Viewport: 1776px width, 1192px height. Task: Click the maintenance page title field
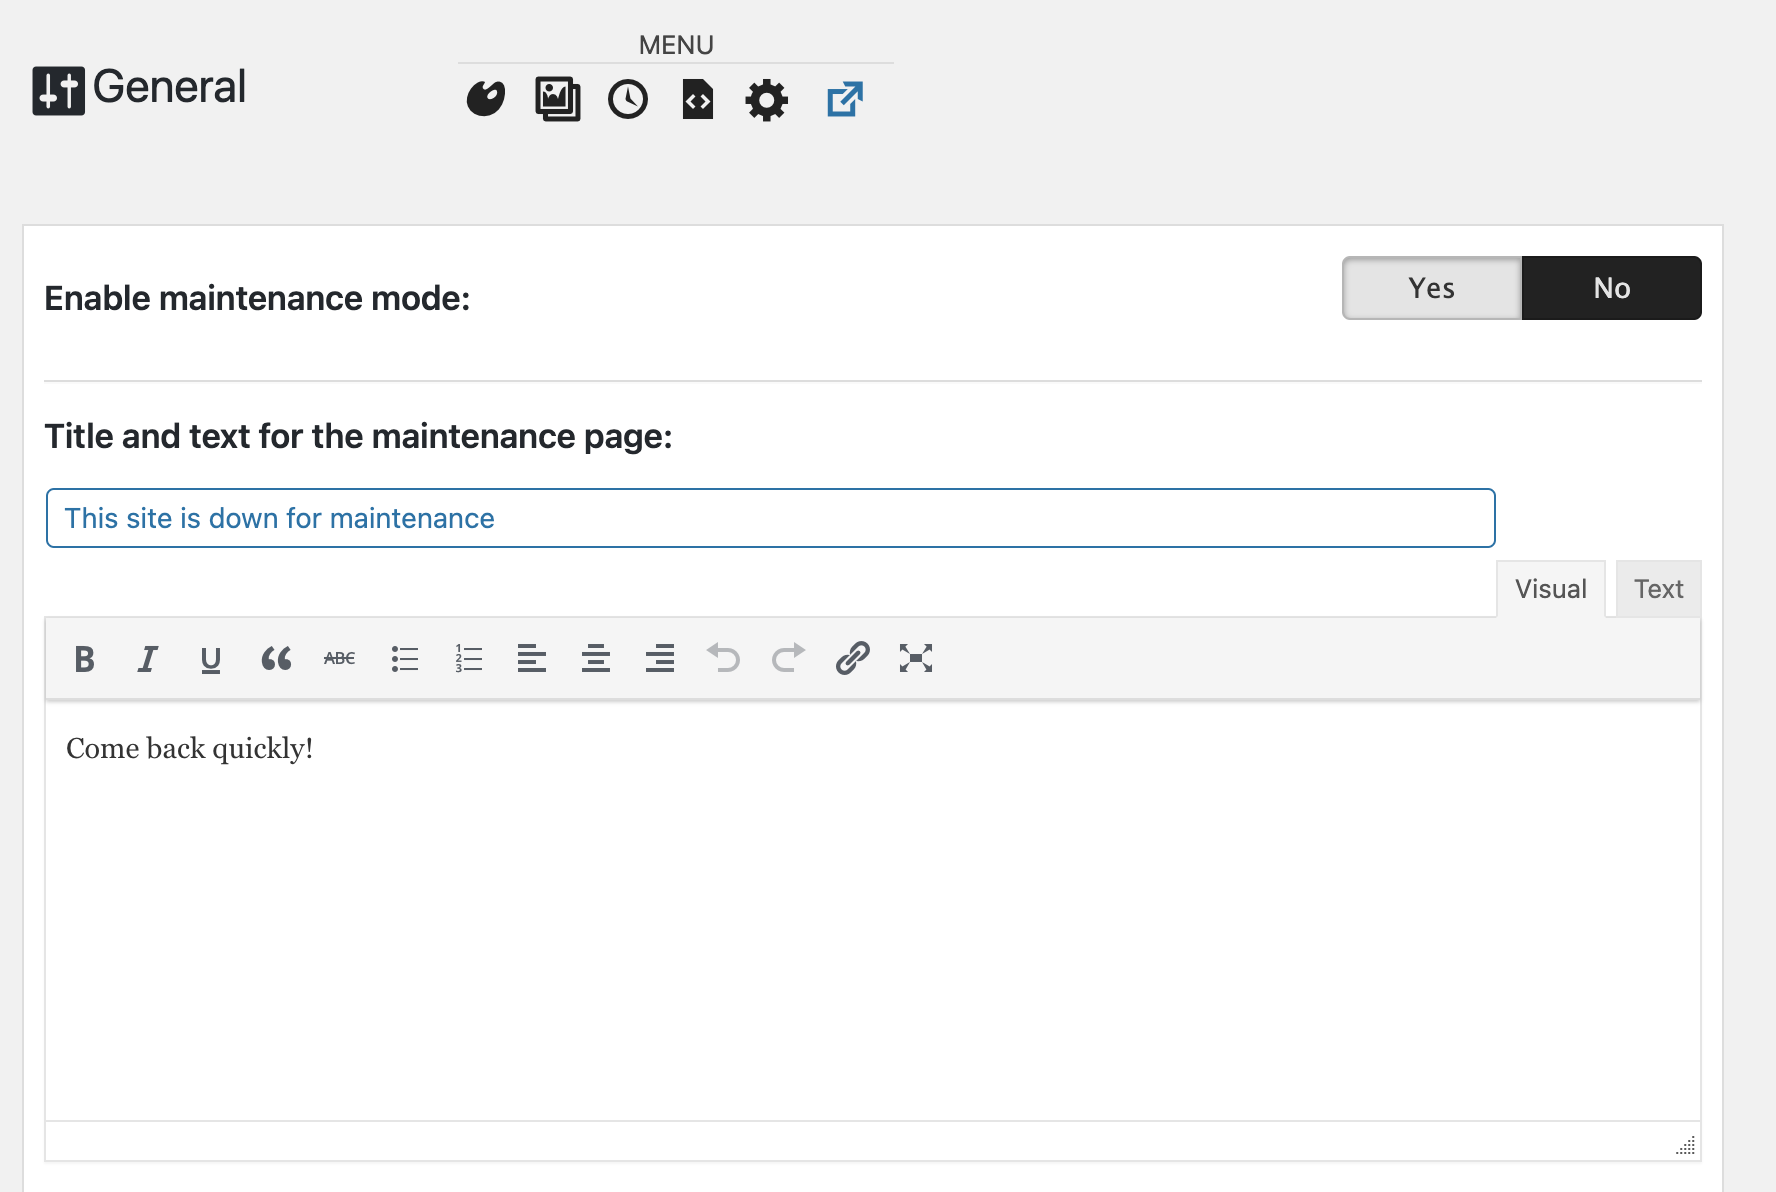click(771, 518)
